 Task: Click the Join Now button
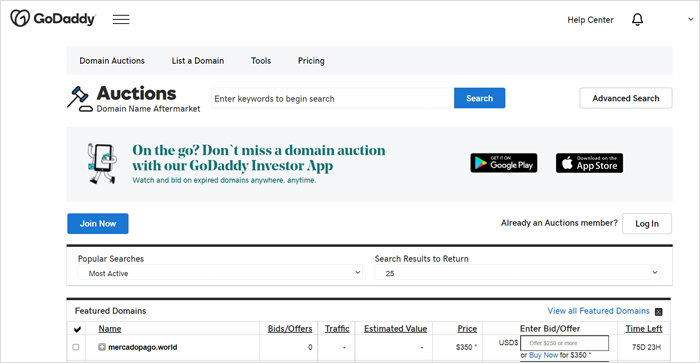tap(98, 224)
